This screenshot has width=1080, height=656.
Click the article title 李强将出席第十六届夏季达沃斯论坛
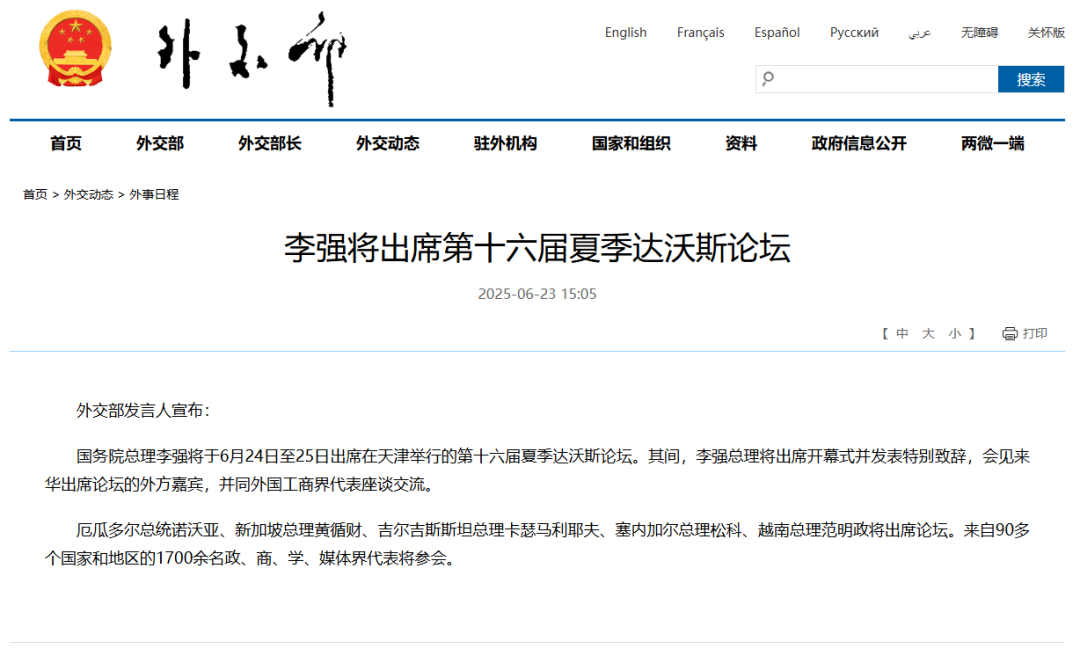point(537,248)
